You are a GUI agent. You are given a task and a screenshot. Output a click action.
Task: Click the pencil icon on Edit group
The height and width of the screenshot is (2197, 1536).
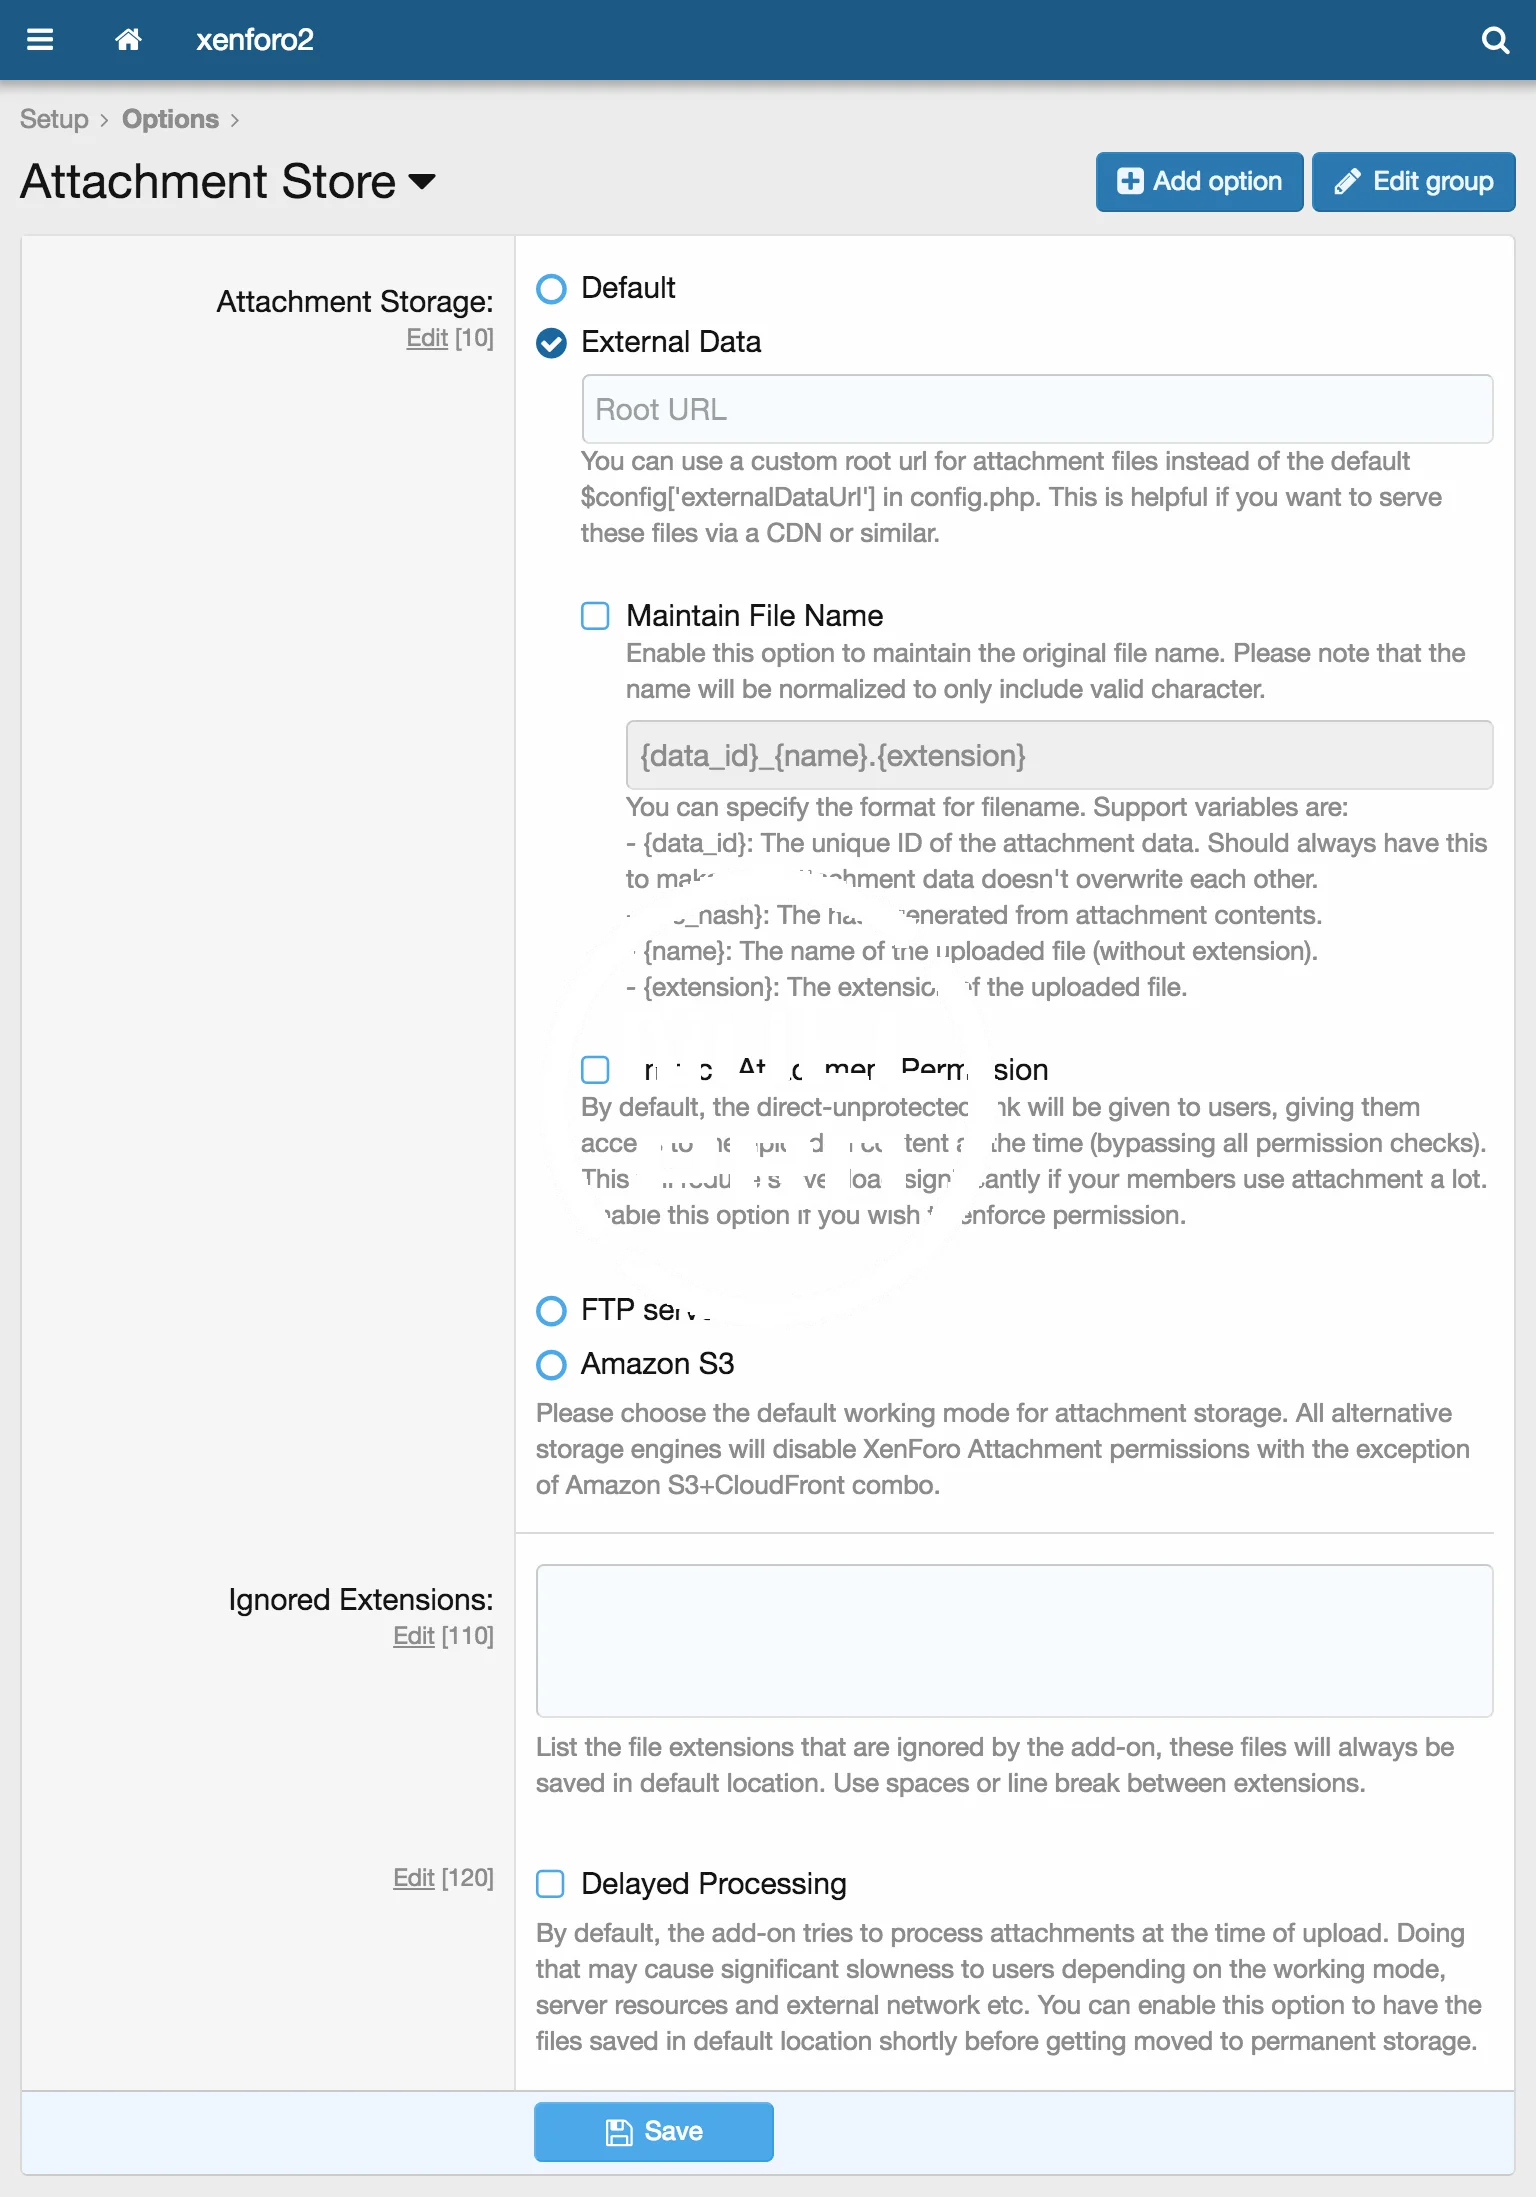click(x=1347, y=181)
